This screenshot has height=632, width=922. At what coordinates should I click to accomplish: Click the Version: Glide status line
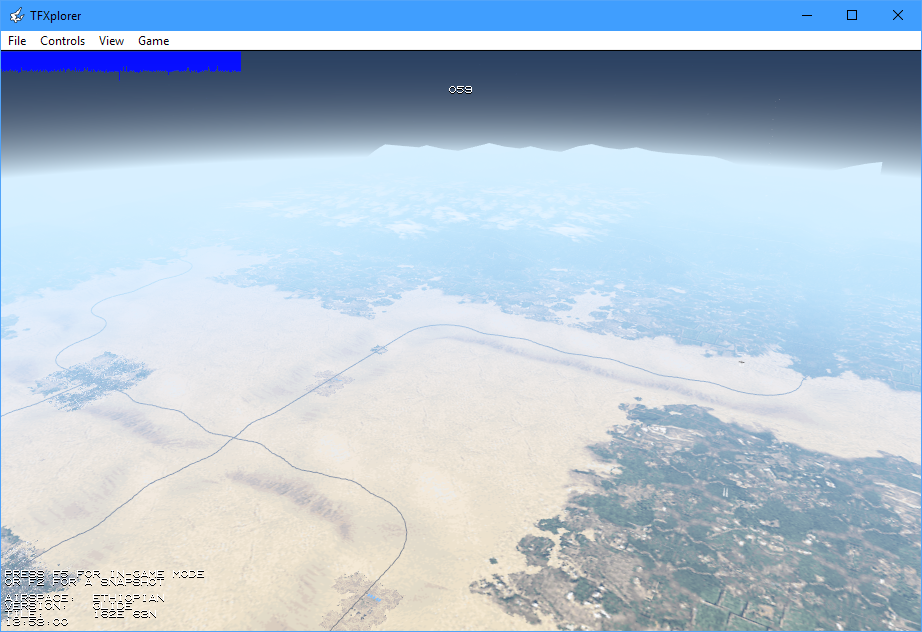coord(68,606)
